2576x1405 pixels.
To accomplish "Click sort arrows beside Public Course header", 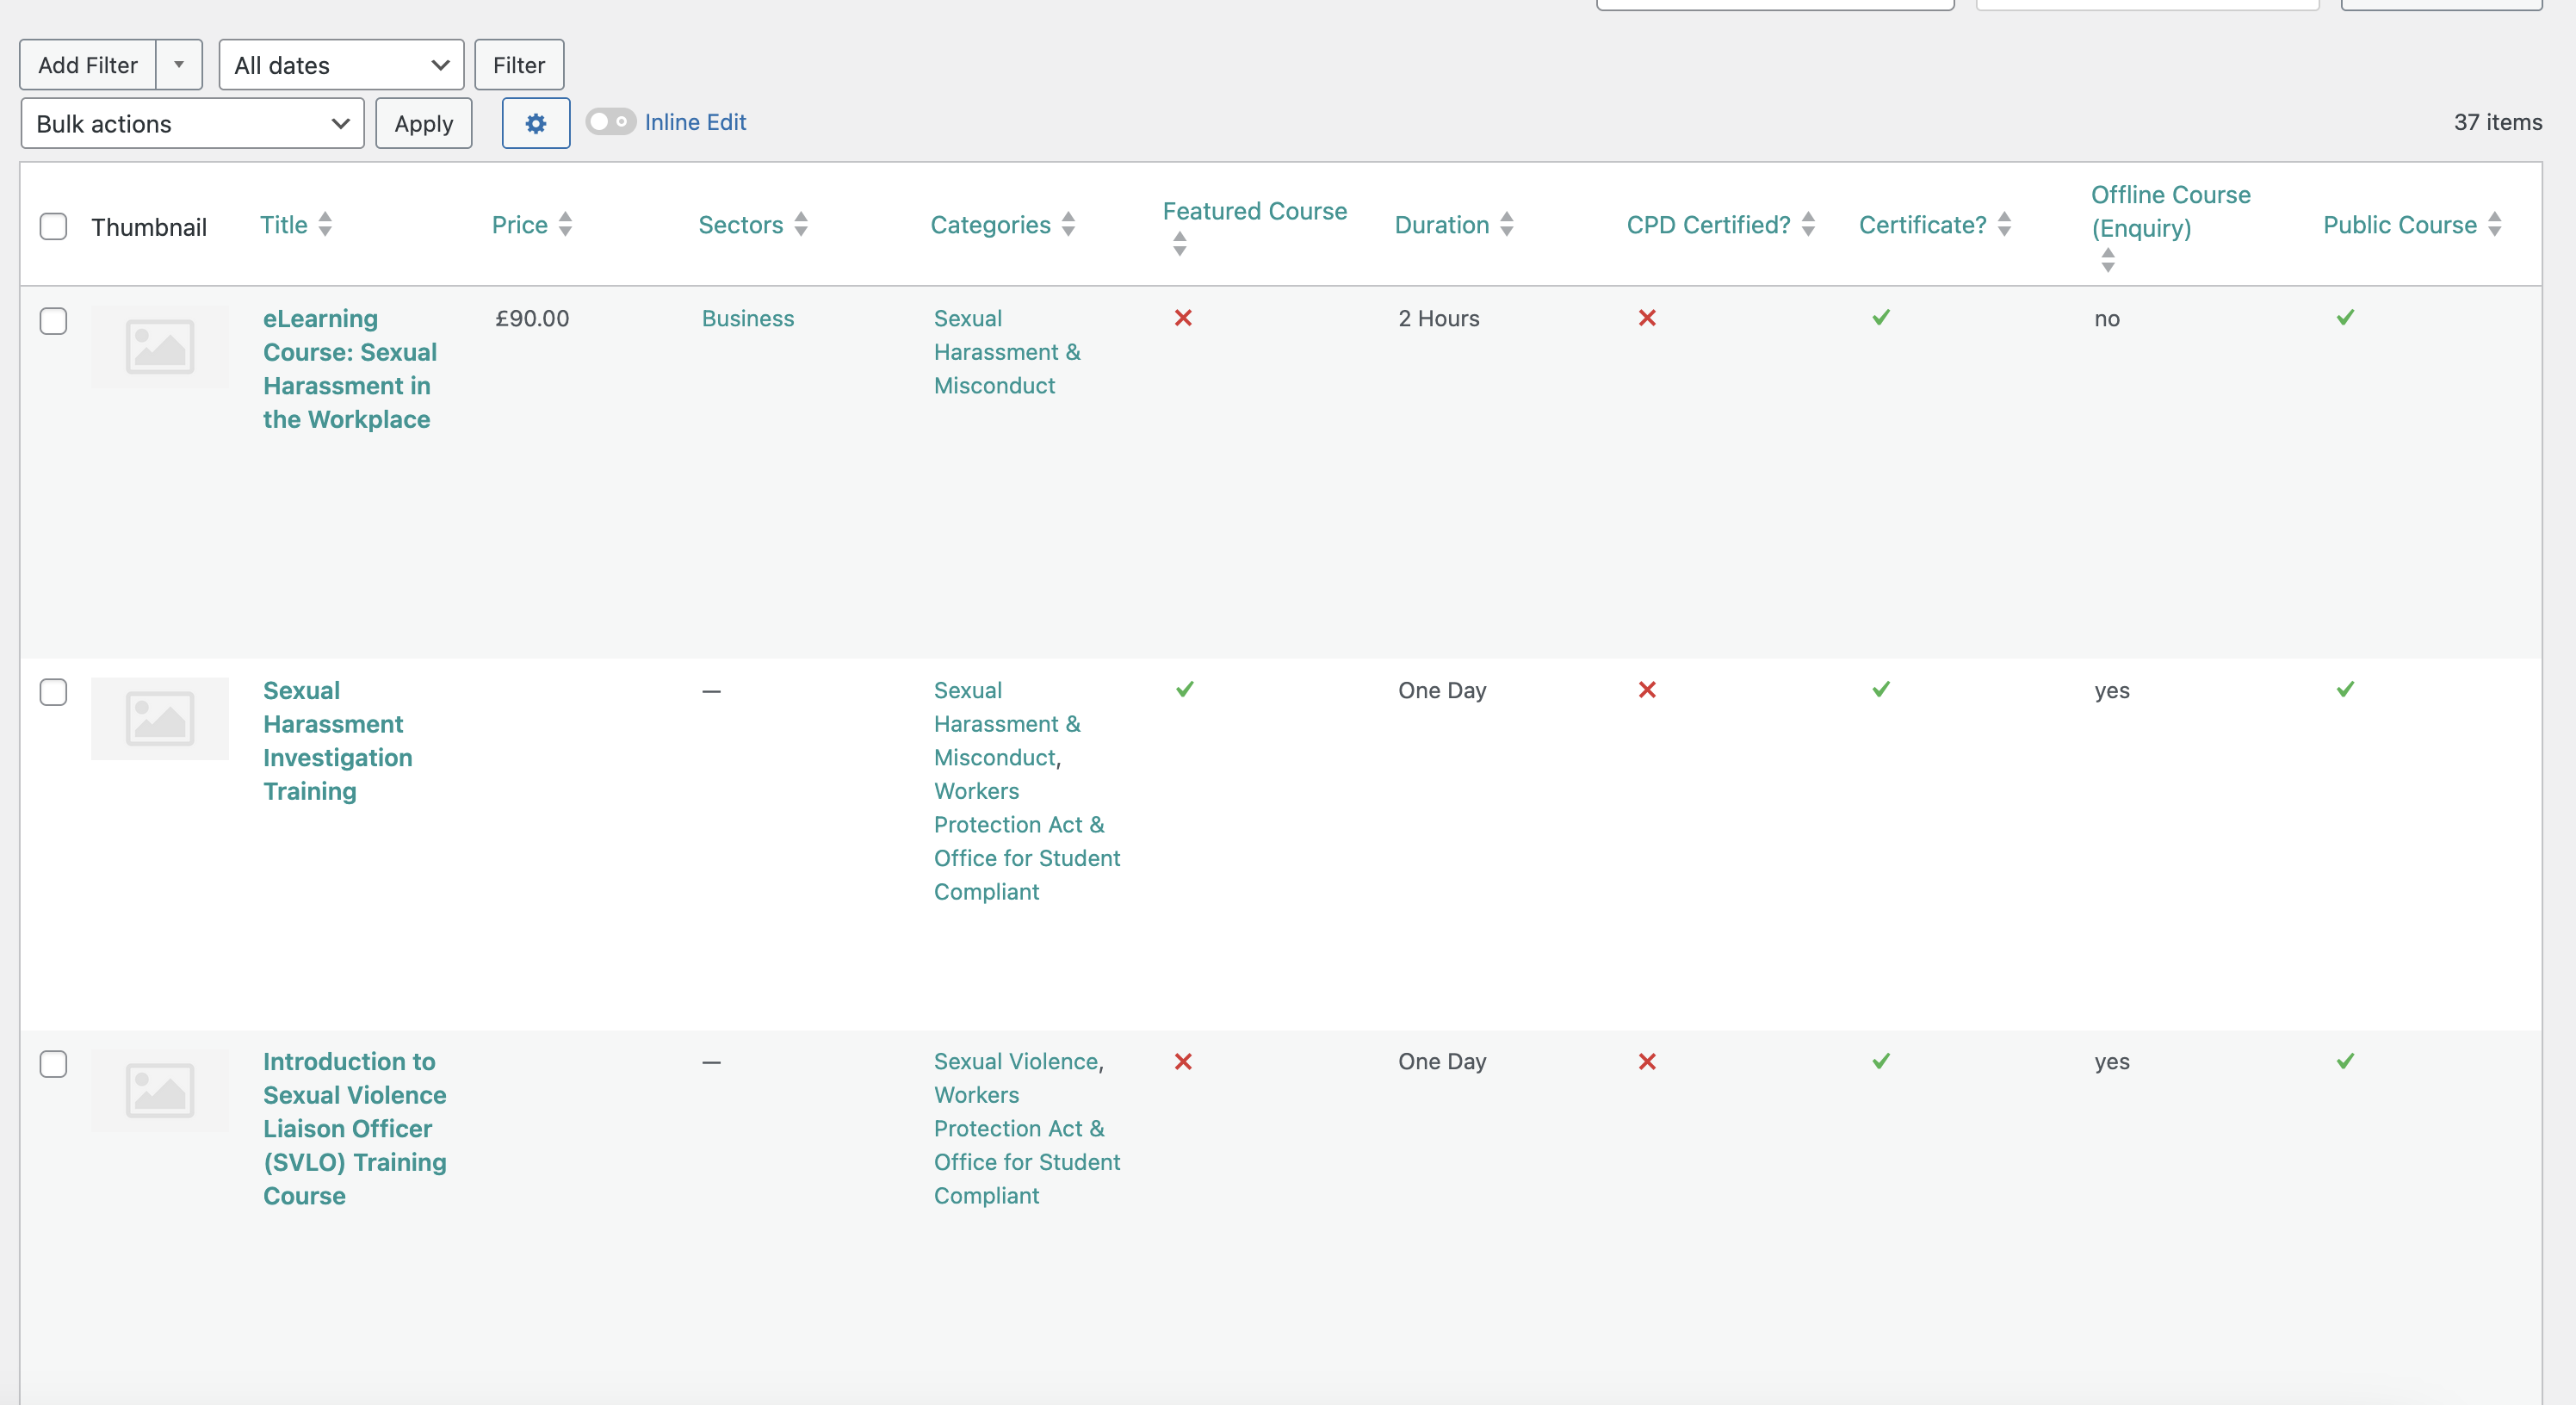I will pyautogui.click(x=2494, y=224).
